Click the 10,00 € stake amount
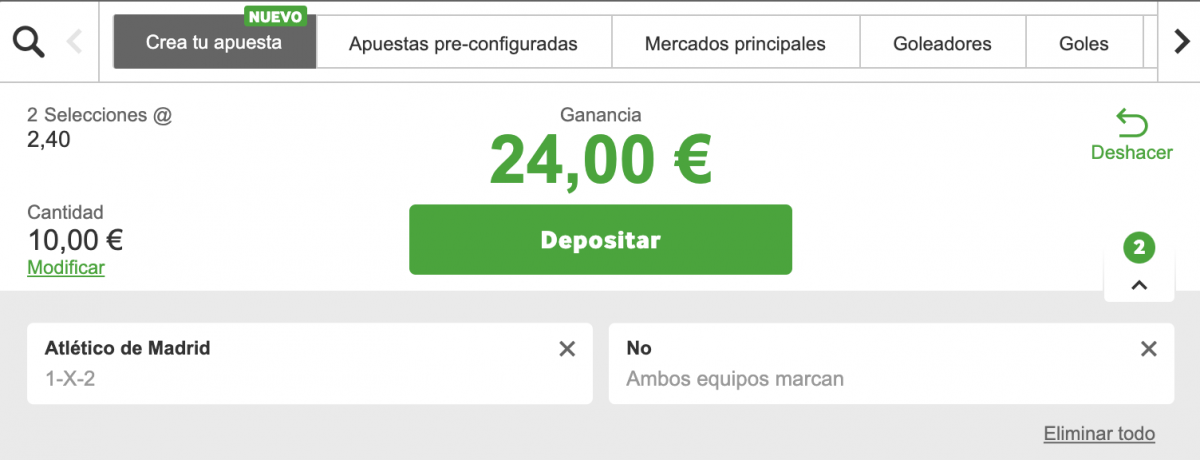 point(75,240)
